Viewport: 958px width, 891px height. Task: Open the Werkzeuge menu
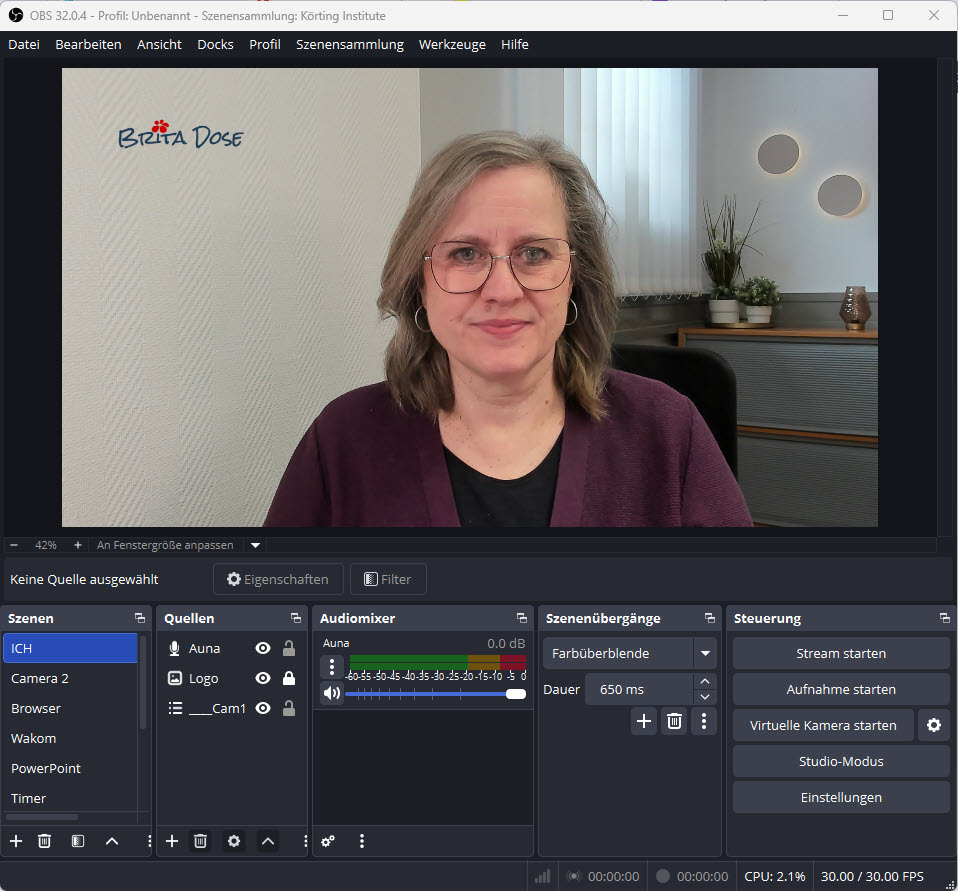(452, 44)
